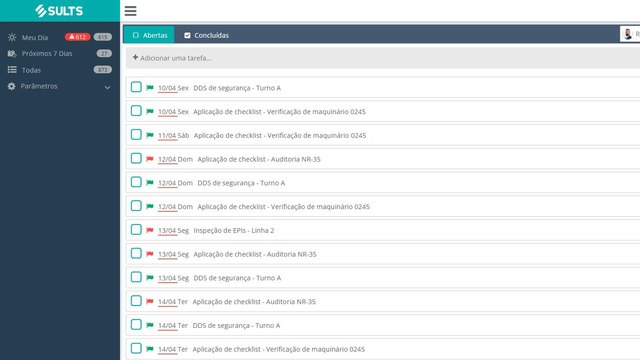Screen dimensions: 640x360
Task: Click the user avatar in the top right
Action: [x=628, y=34]
